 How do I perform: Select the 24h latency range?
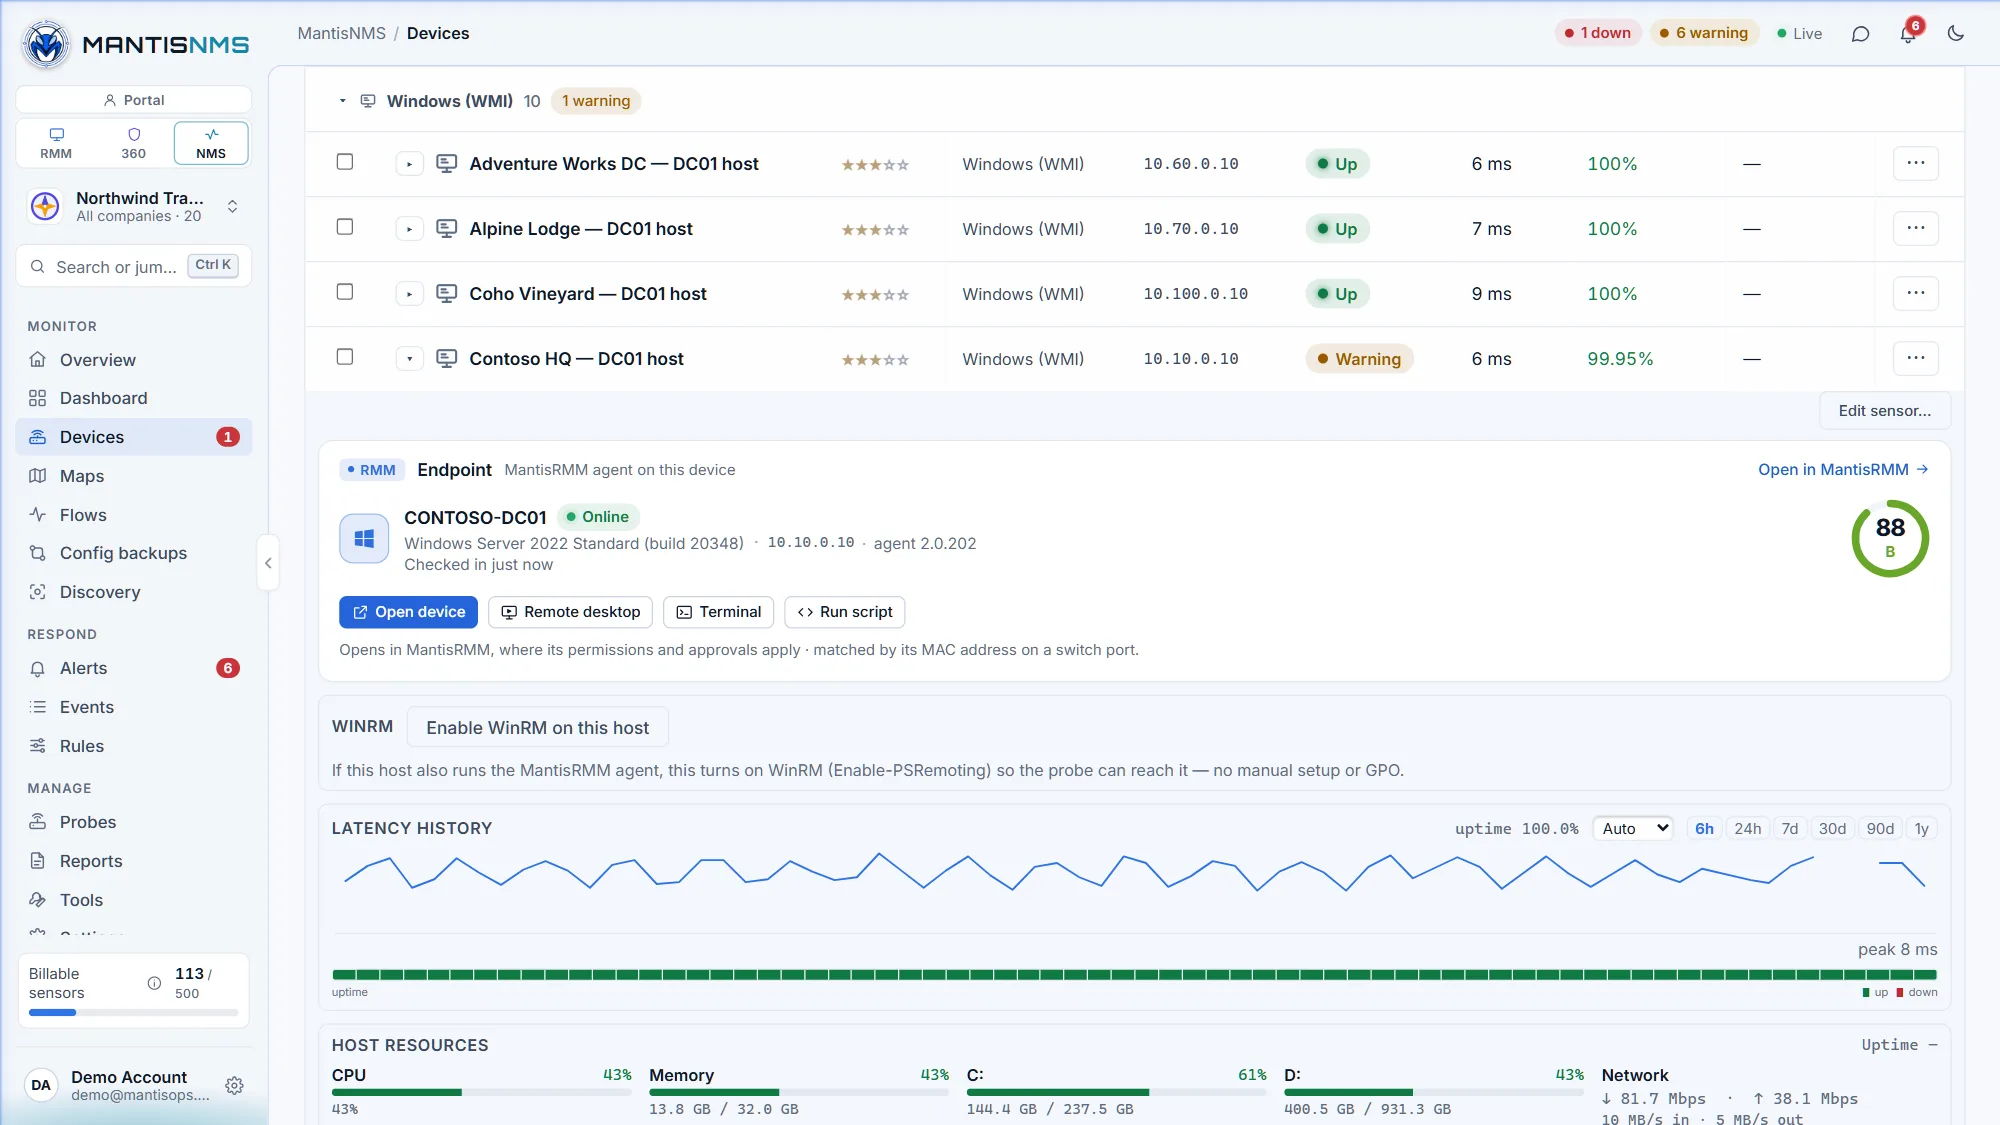point(1747,828)
